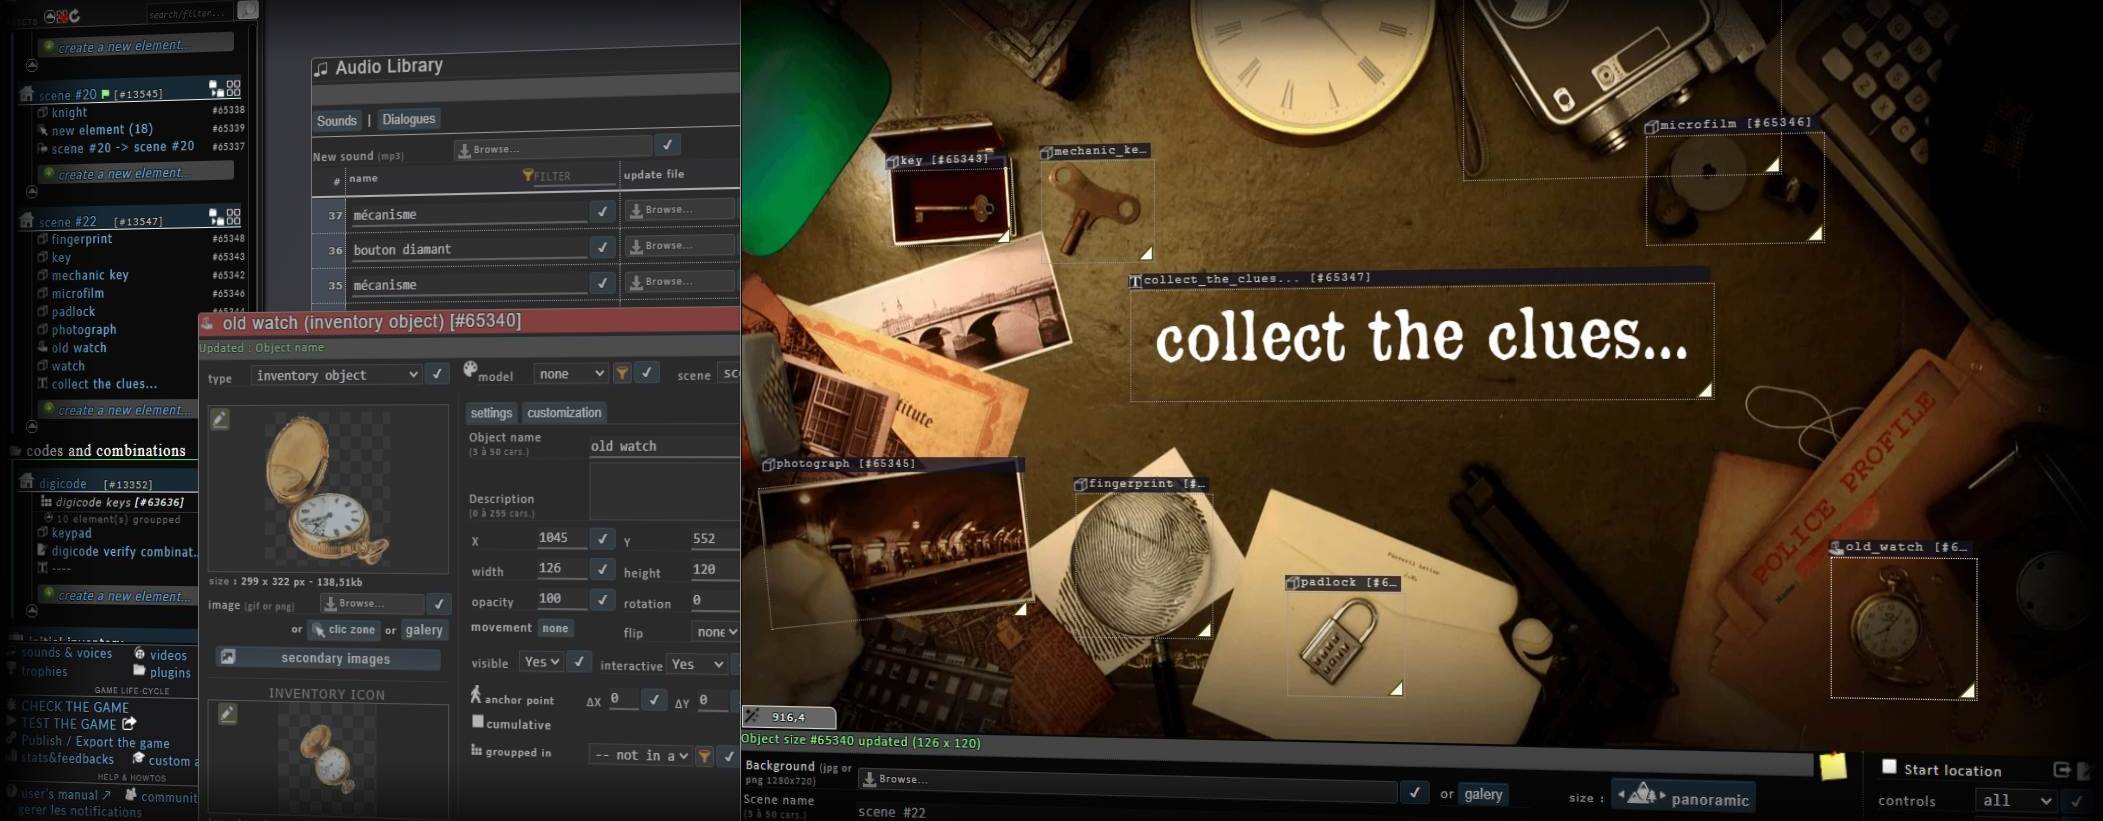
Task: Click the filter funnel next to model dropdown
Action: click(622, 373)
